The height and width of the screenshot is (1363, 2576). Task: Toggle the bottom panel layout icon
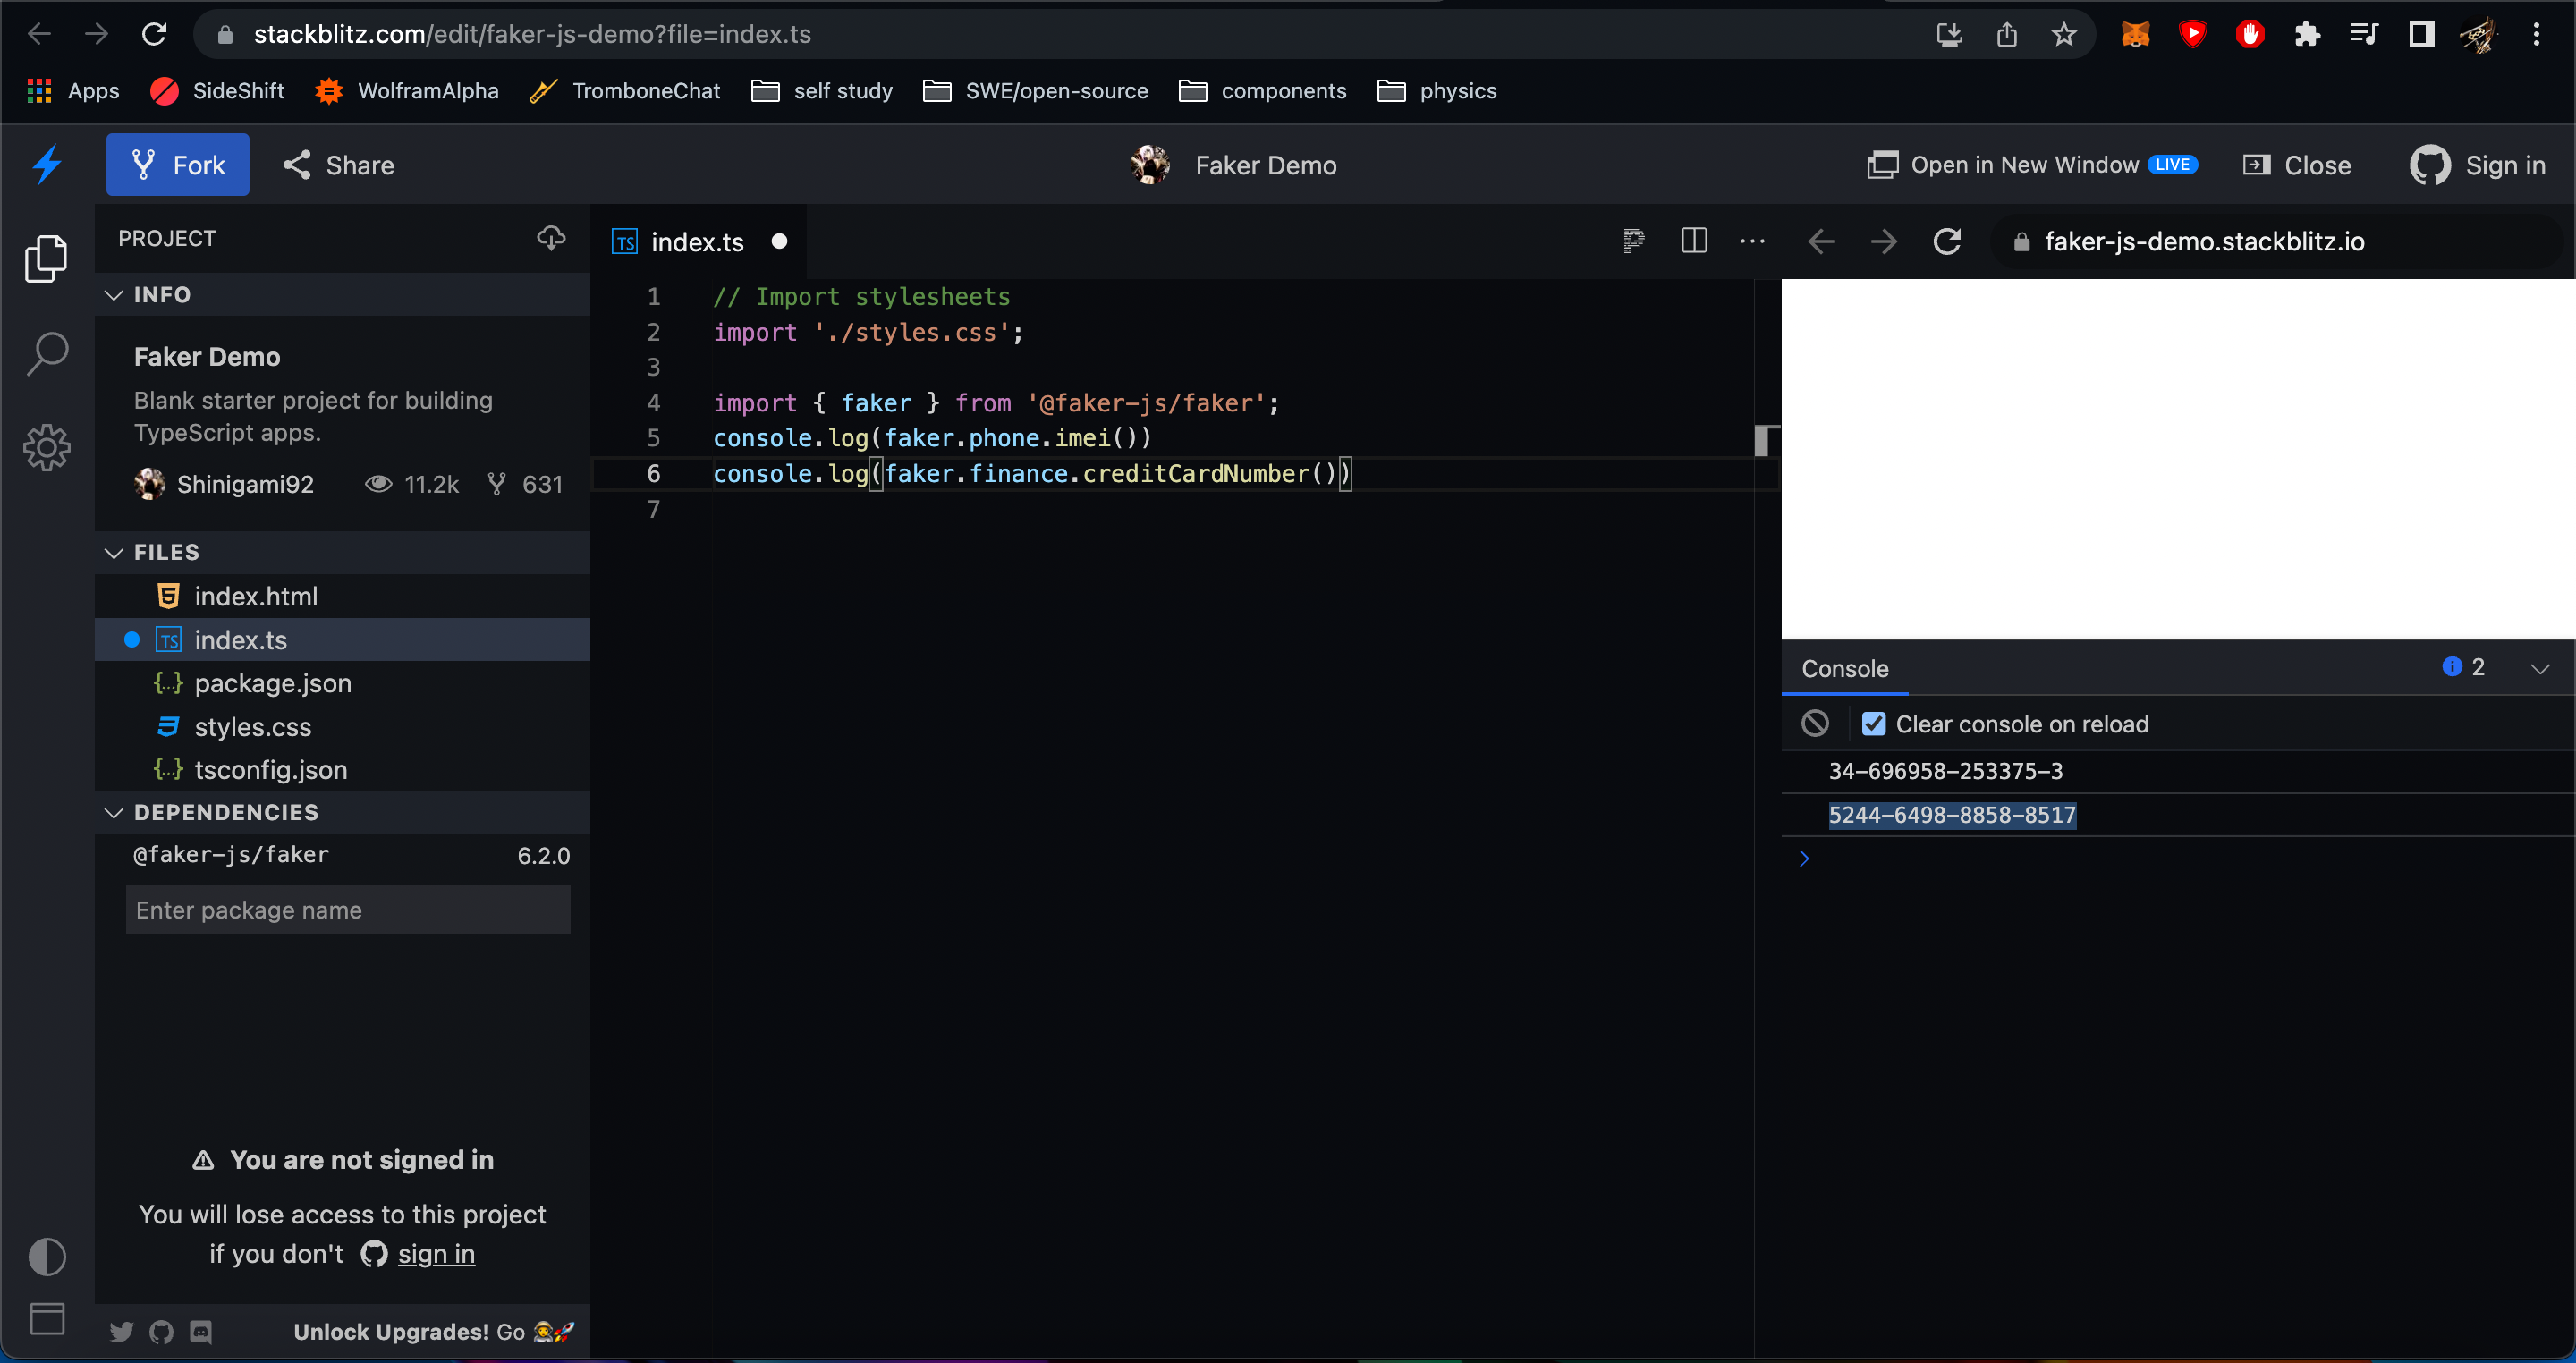tap(46, 1318)
